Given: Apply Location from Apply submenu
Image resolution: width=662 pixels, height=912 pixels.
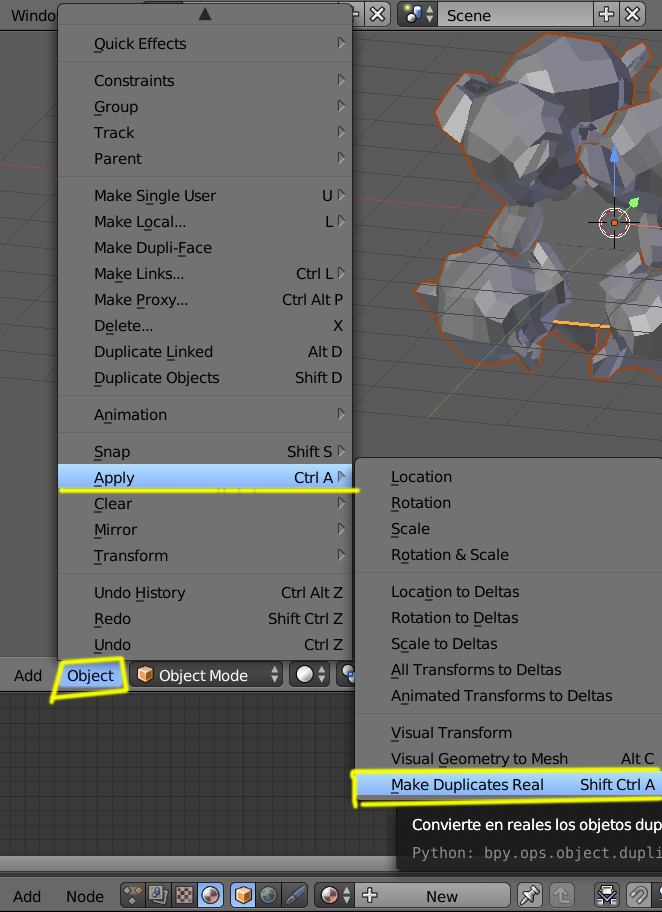Looking at the screenshot, I should click(x=509, y=476).
